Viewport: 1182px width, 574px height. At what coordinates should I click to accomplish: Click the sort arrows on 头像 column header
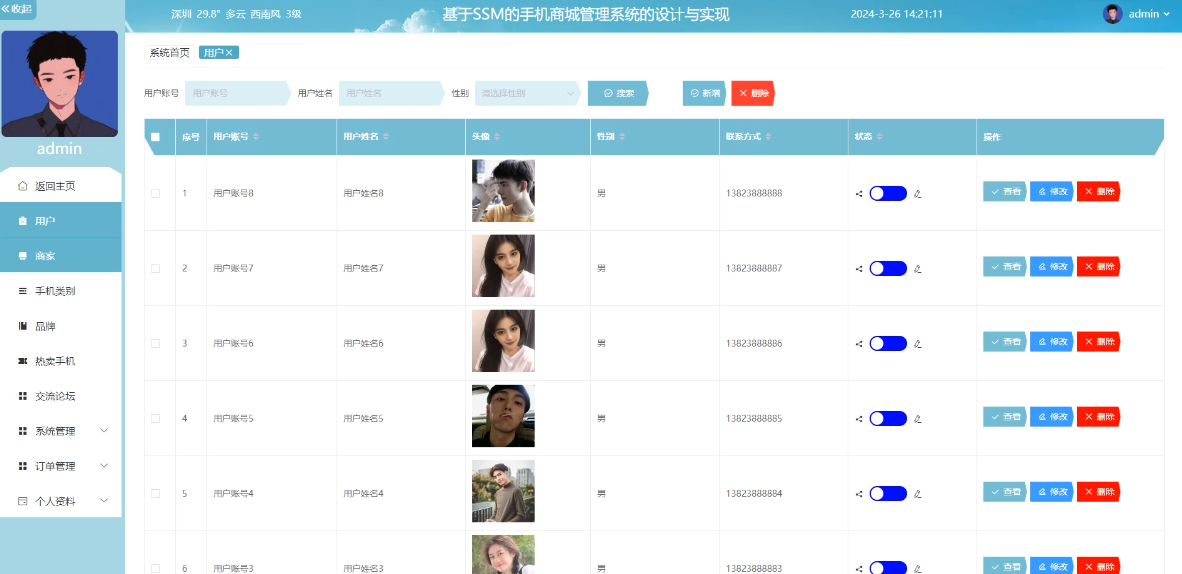[x=497, y=137]
